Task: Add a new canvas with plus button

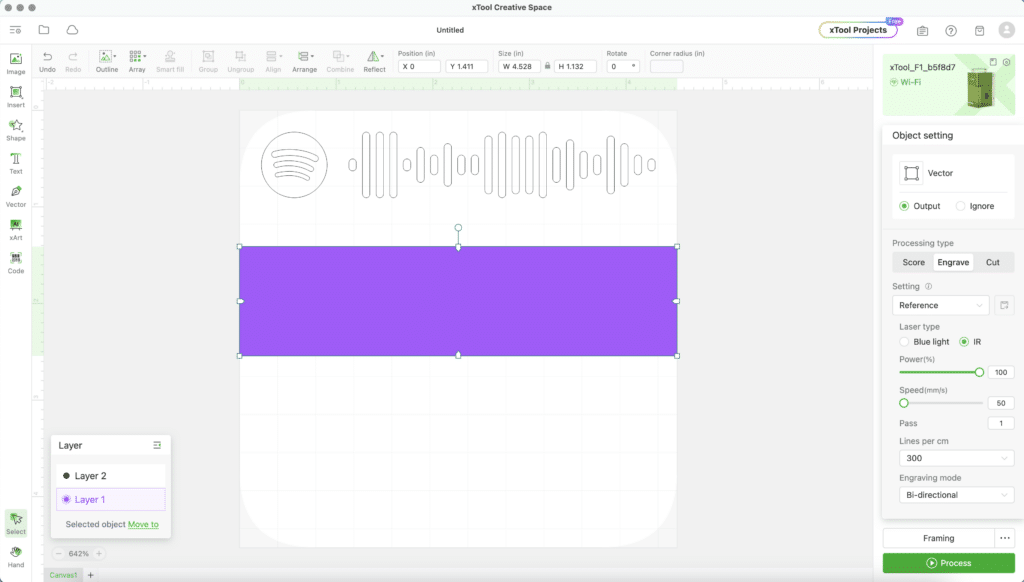Action: click(91, 575)
